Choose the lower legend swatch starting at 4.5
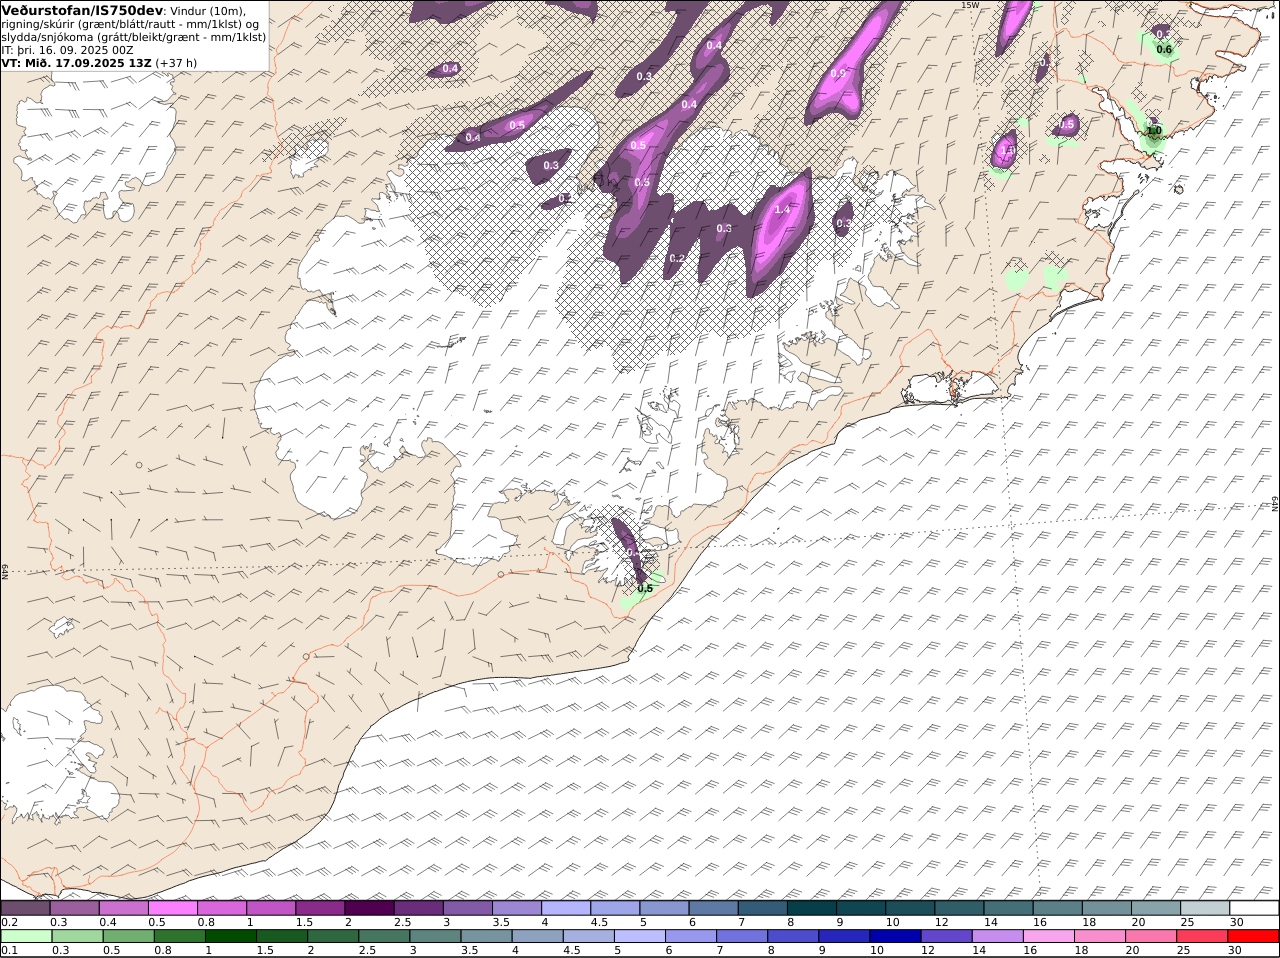 point(588,936)
